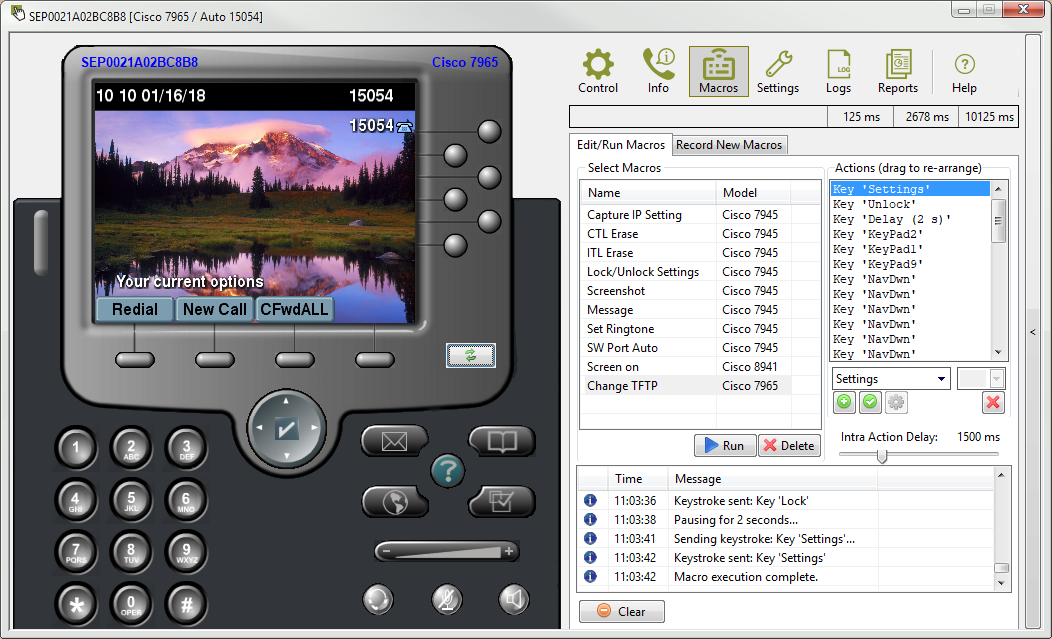
Task: Switch to Record New Macros tab
Action: 729,145
